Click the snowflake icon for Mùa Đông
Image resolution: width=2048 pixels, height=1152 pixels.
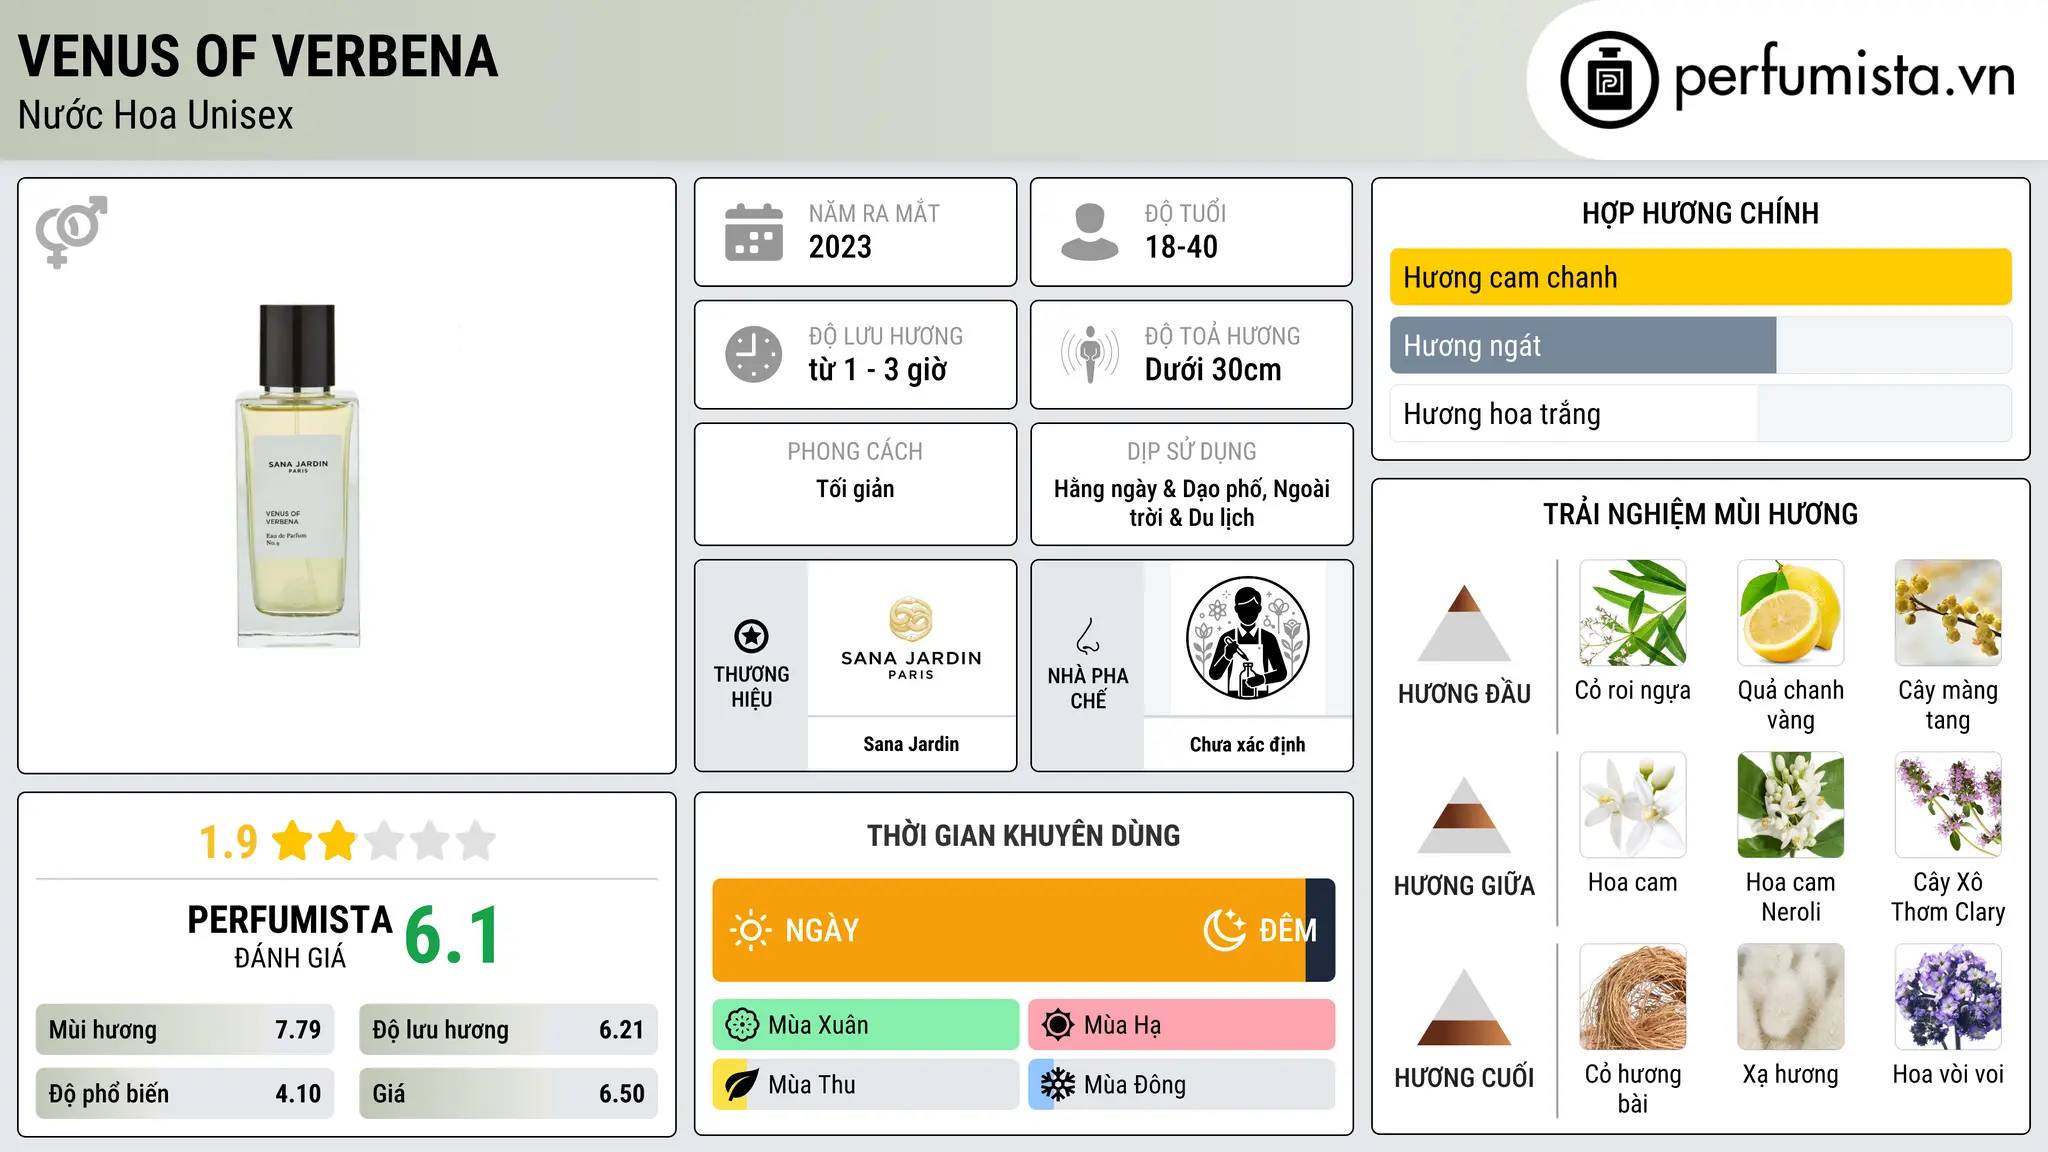[x=1058, y=1085]
